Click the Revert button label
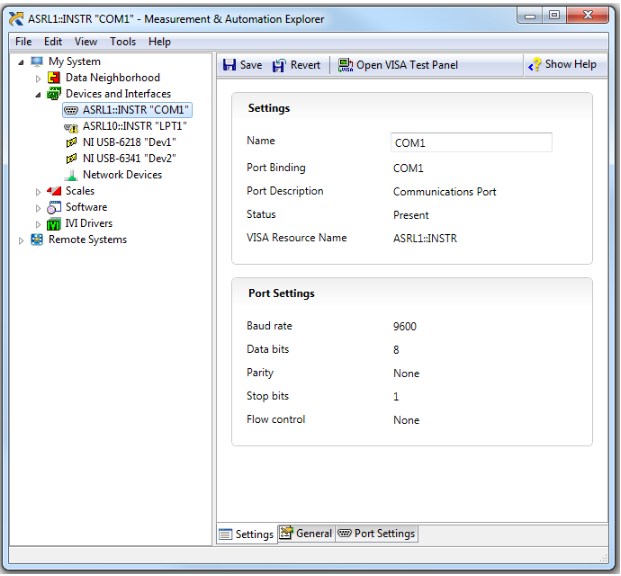The image size is (621, 576). click(x=305, y=65)
